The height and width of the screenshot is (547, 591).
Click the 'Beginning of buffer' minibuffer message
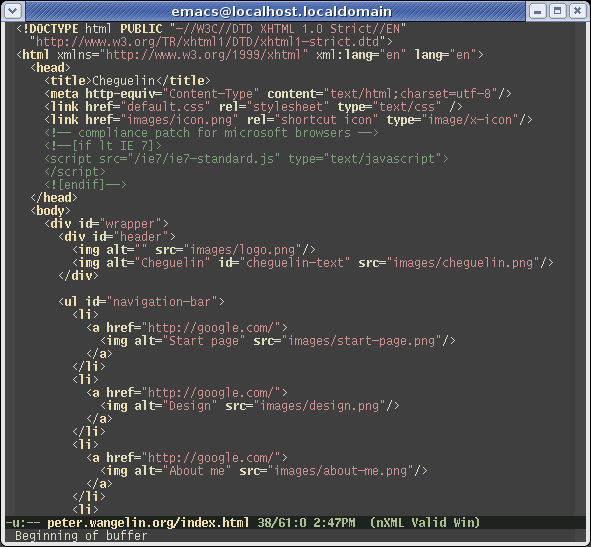81,536
